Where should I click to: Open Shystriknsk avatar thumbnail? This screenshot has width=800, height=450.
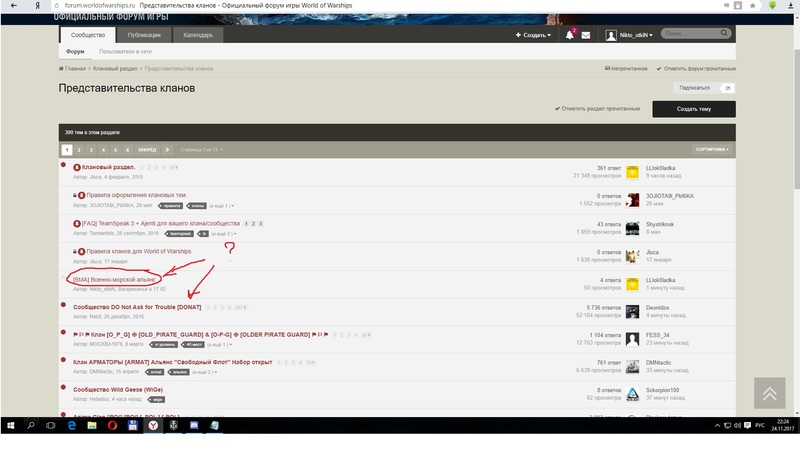coord(632,228)
